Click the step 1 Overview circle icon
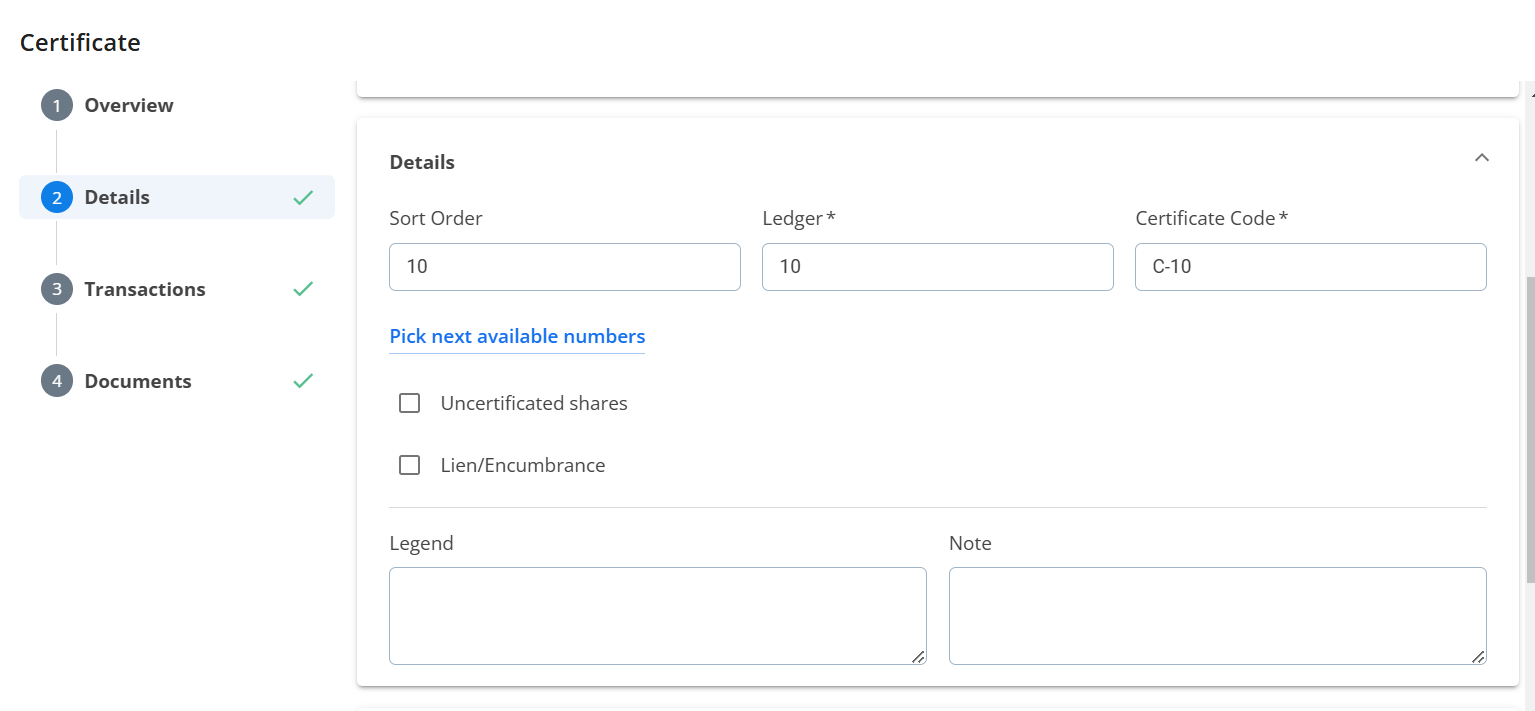This screenshot has height=711, width=1535. 57,106
